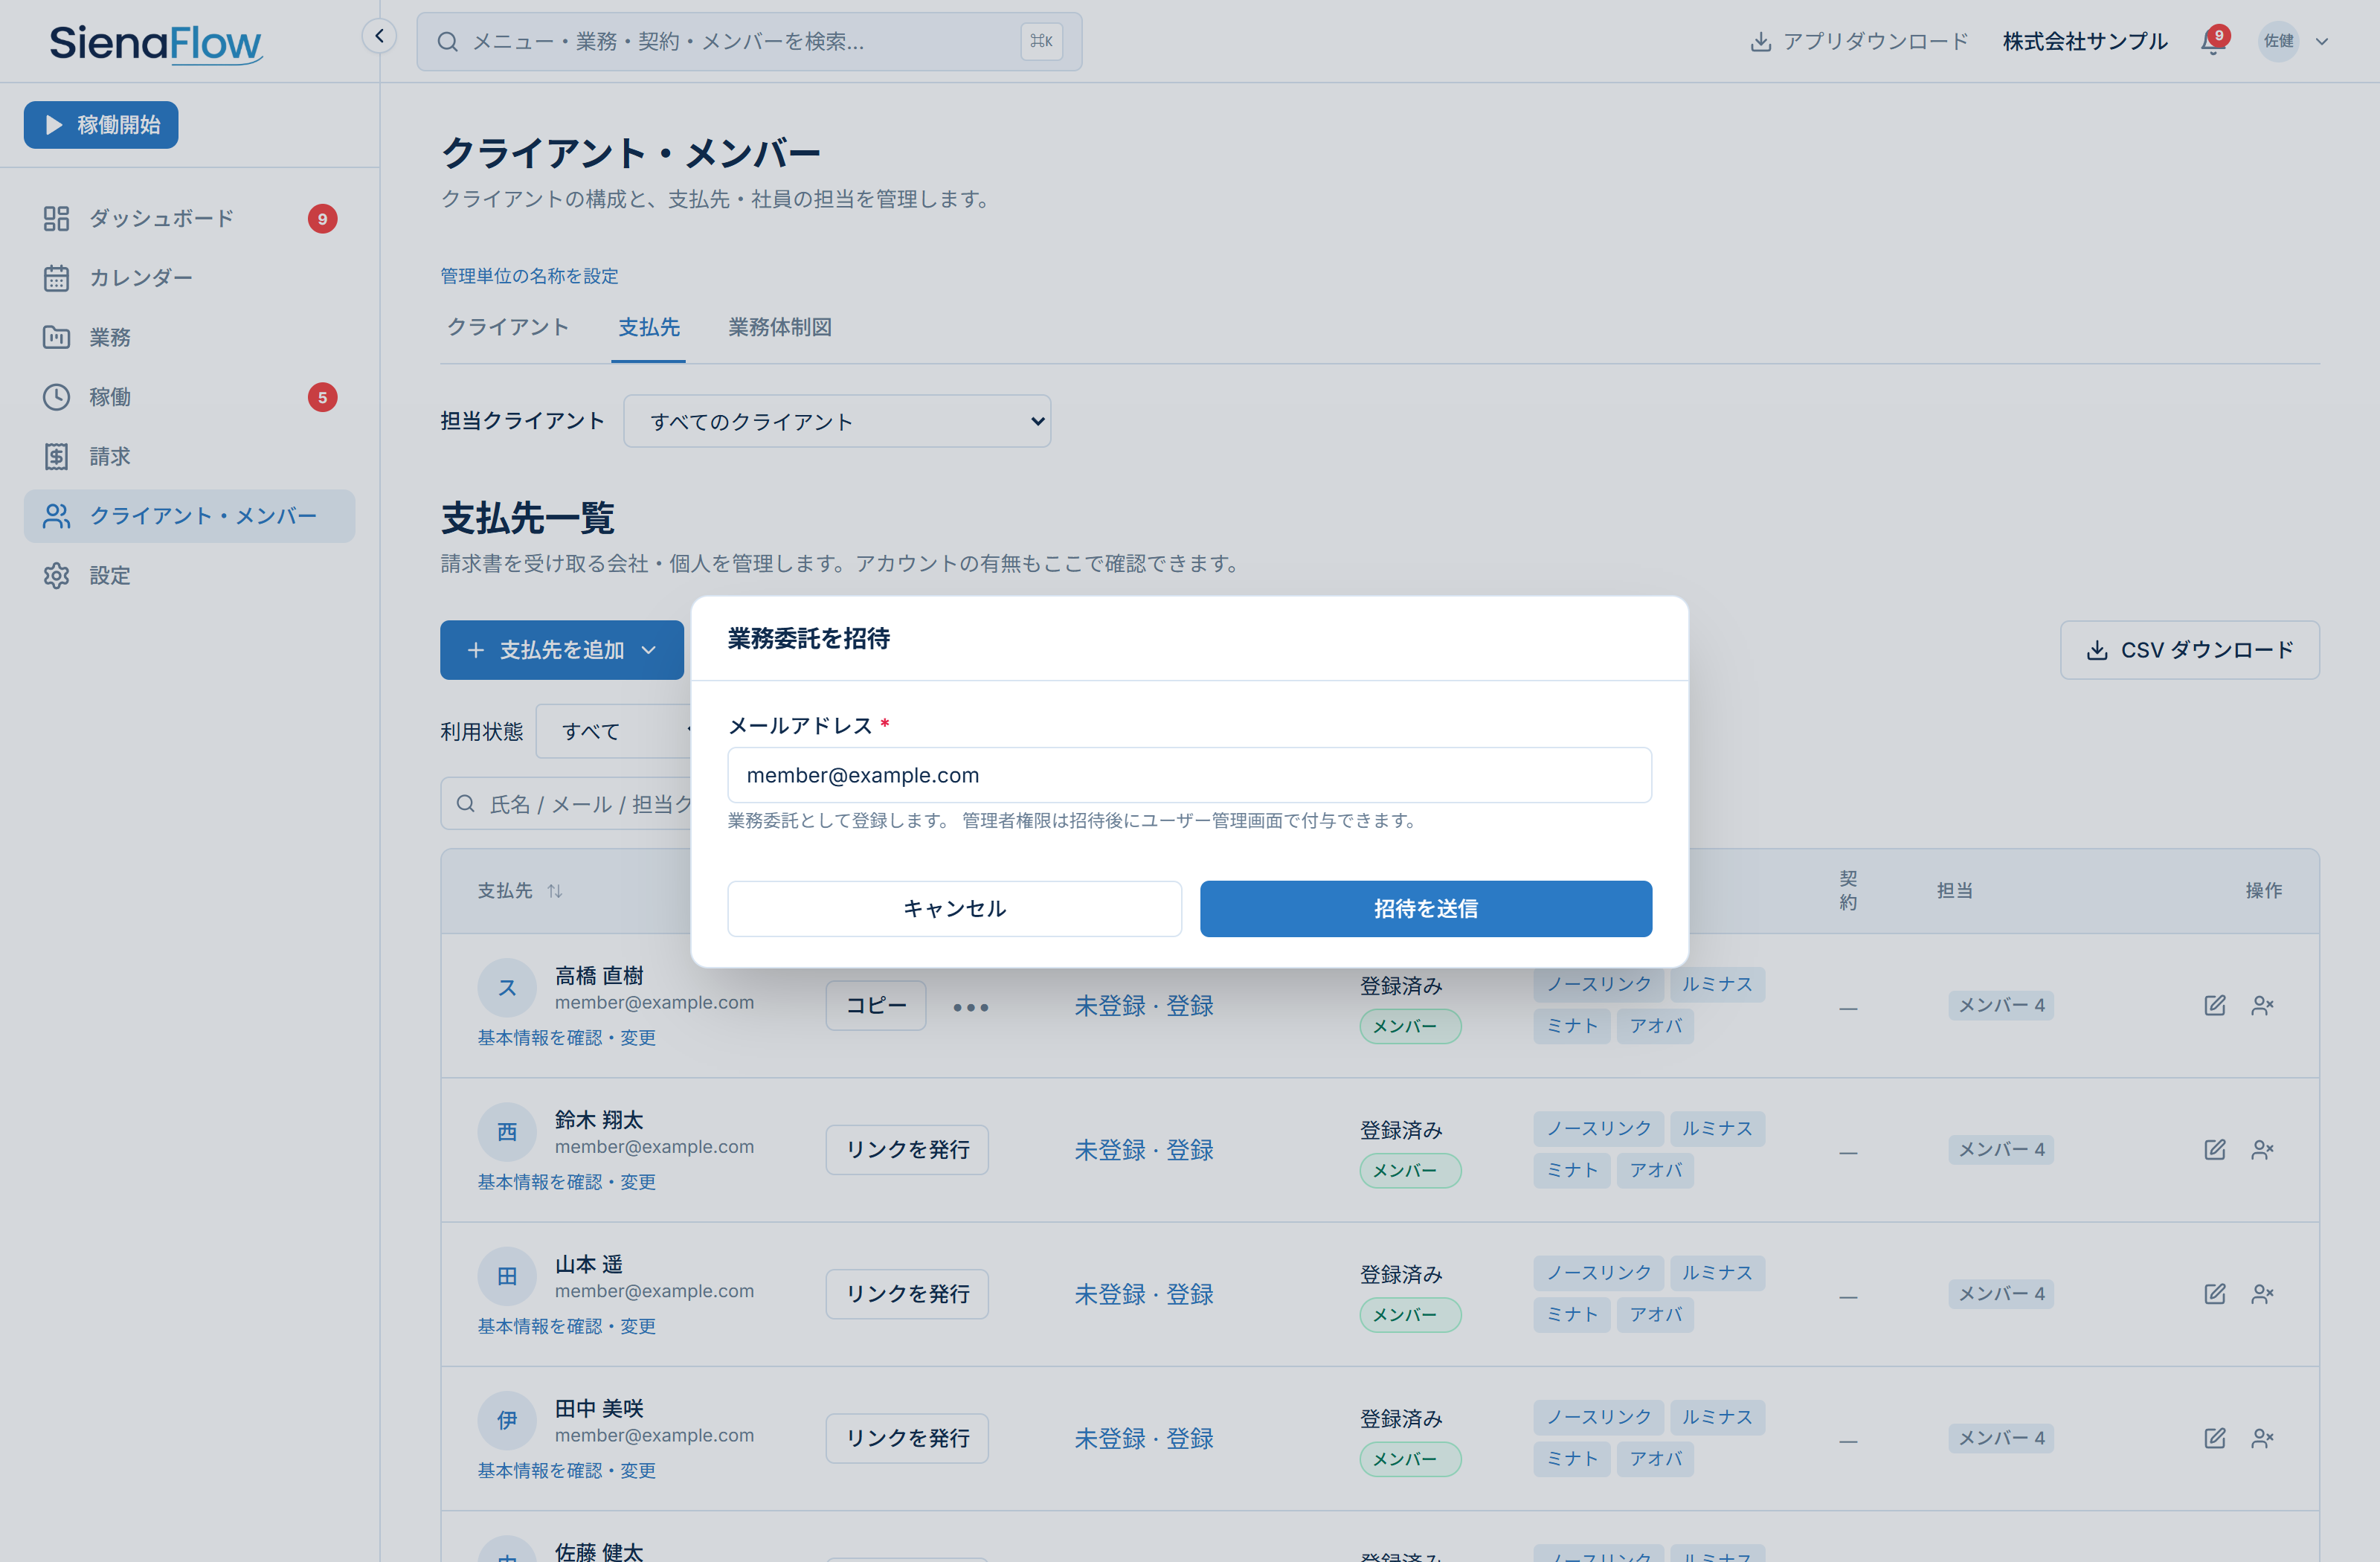
Task: Open 設定 in sidebar
Action: coord(189,575)
